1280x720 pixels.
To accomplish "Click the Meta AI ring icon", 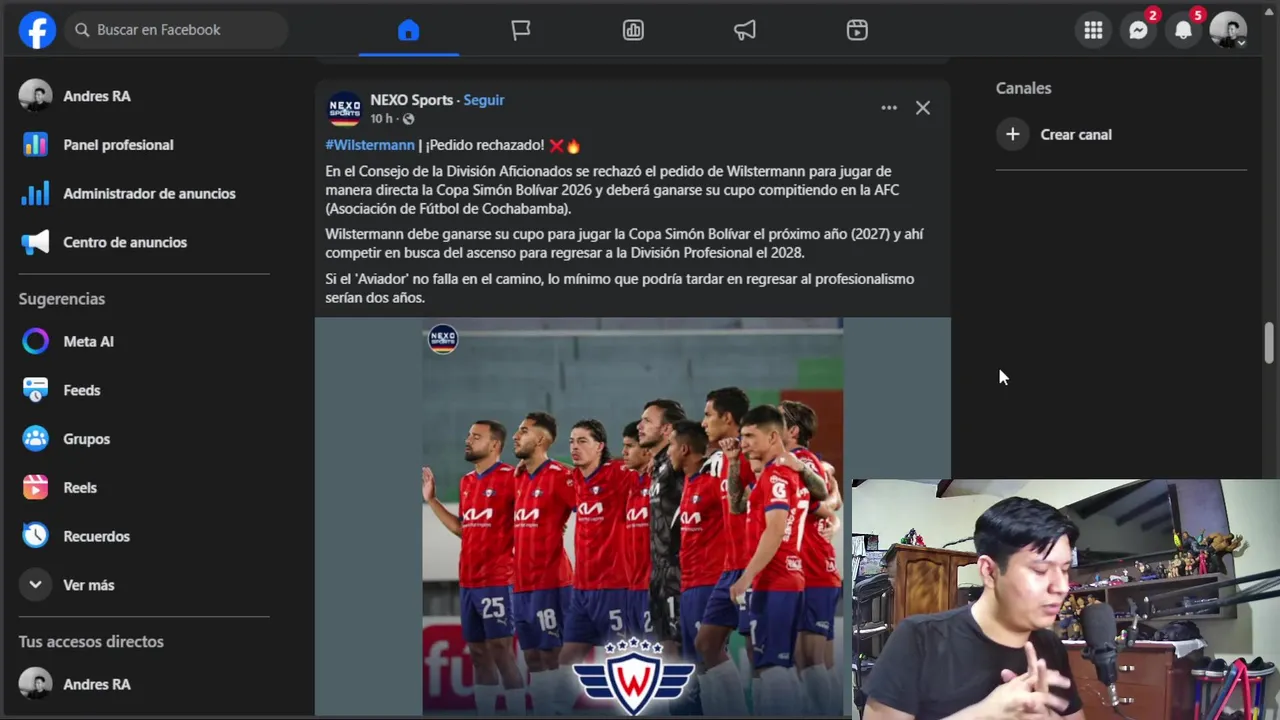I will (35, 341).
